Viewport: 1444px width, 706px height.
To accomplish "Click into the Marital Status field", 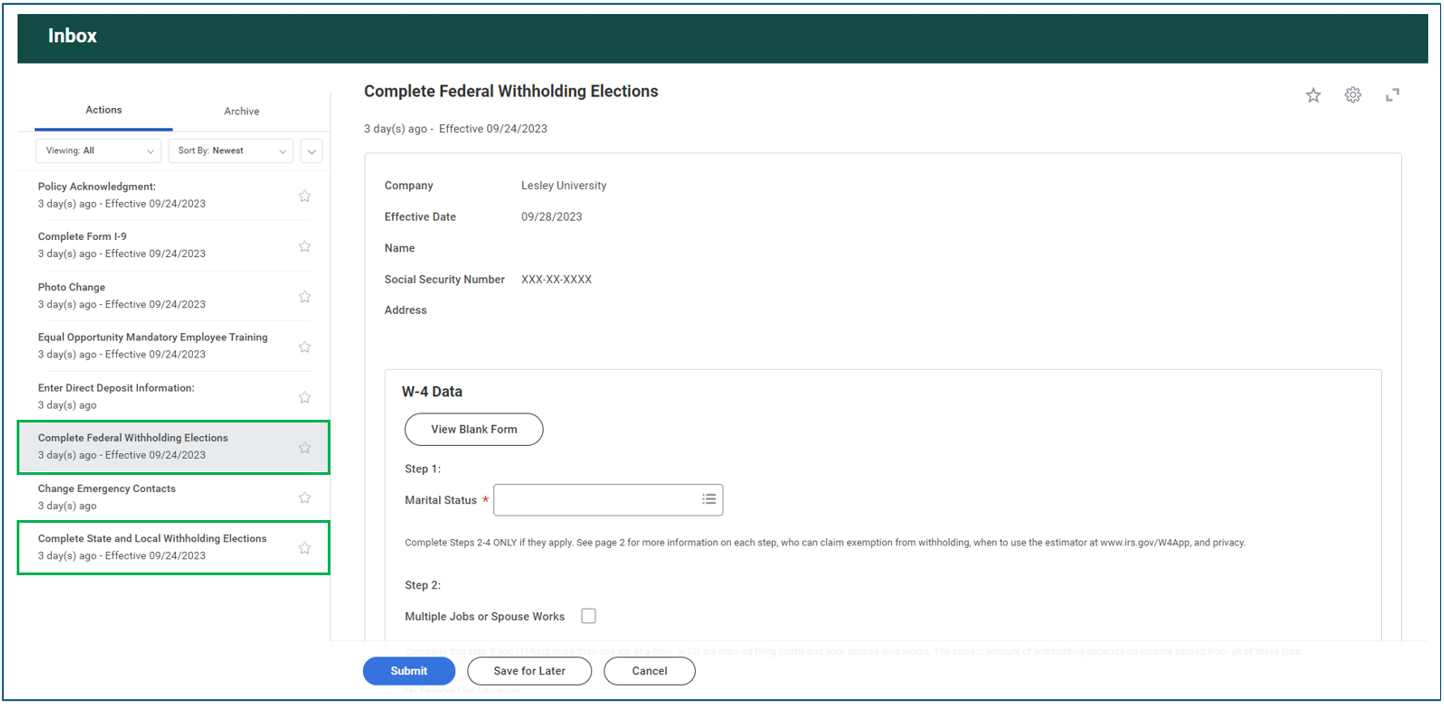I will [x=608, y=499].
